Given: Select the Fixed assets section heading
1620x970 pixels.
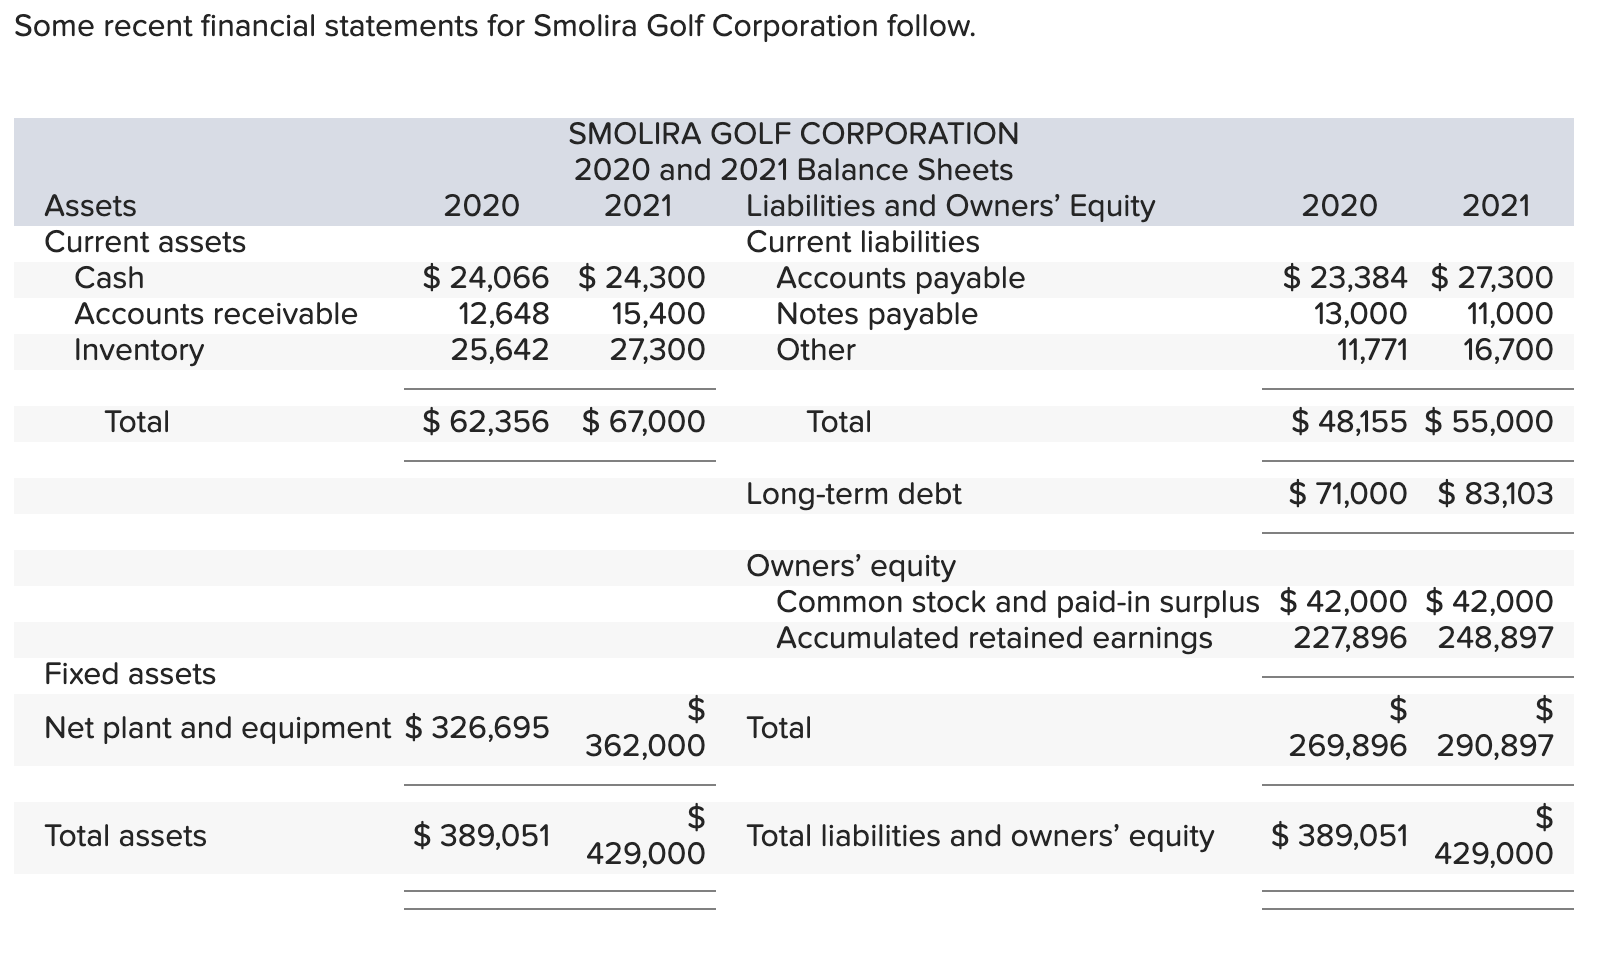Looking at the screenshot, I should click(x=130, y=673).
